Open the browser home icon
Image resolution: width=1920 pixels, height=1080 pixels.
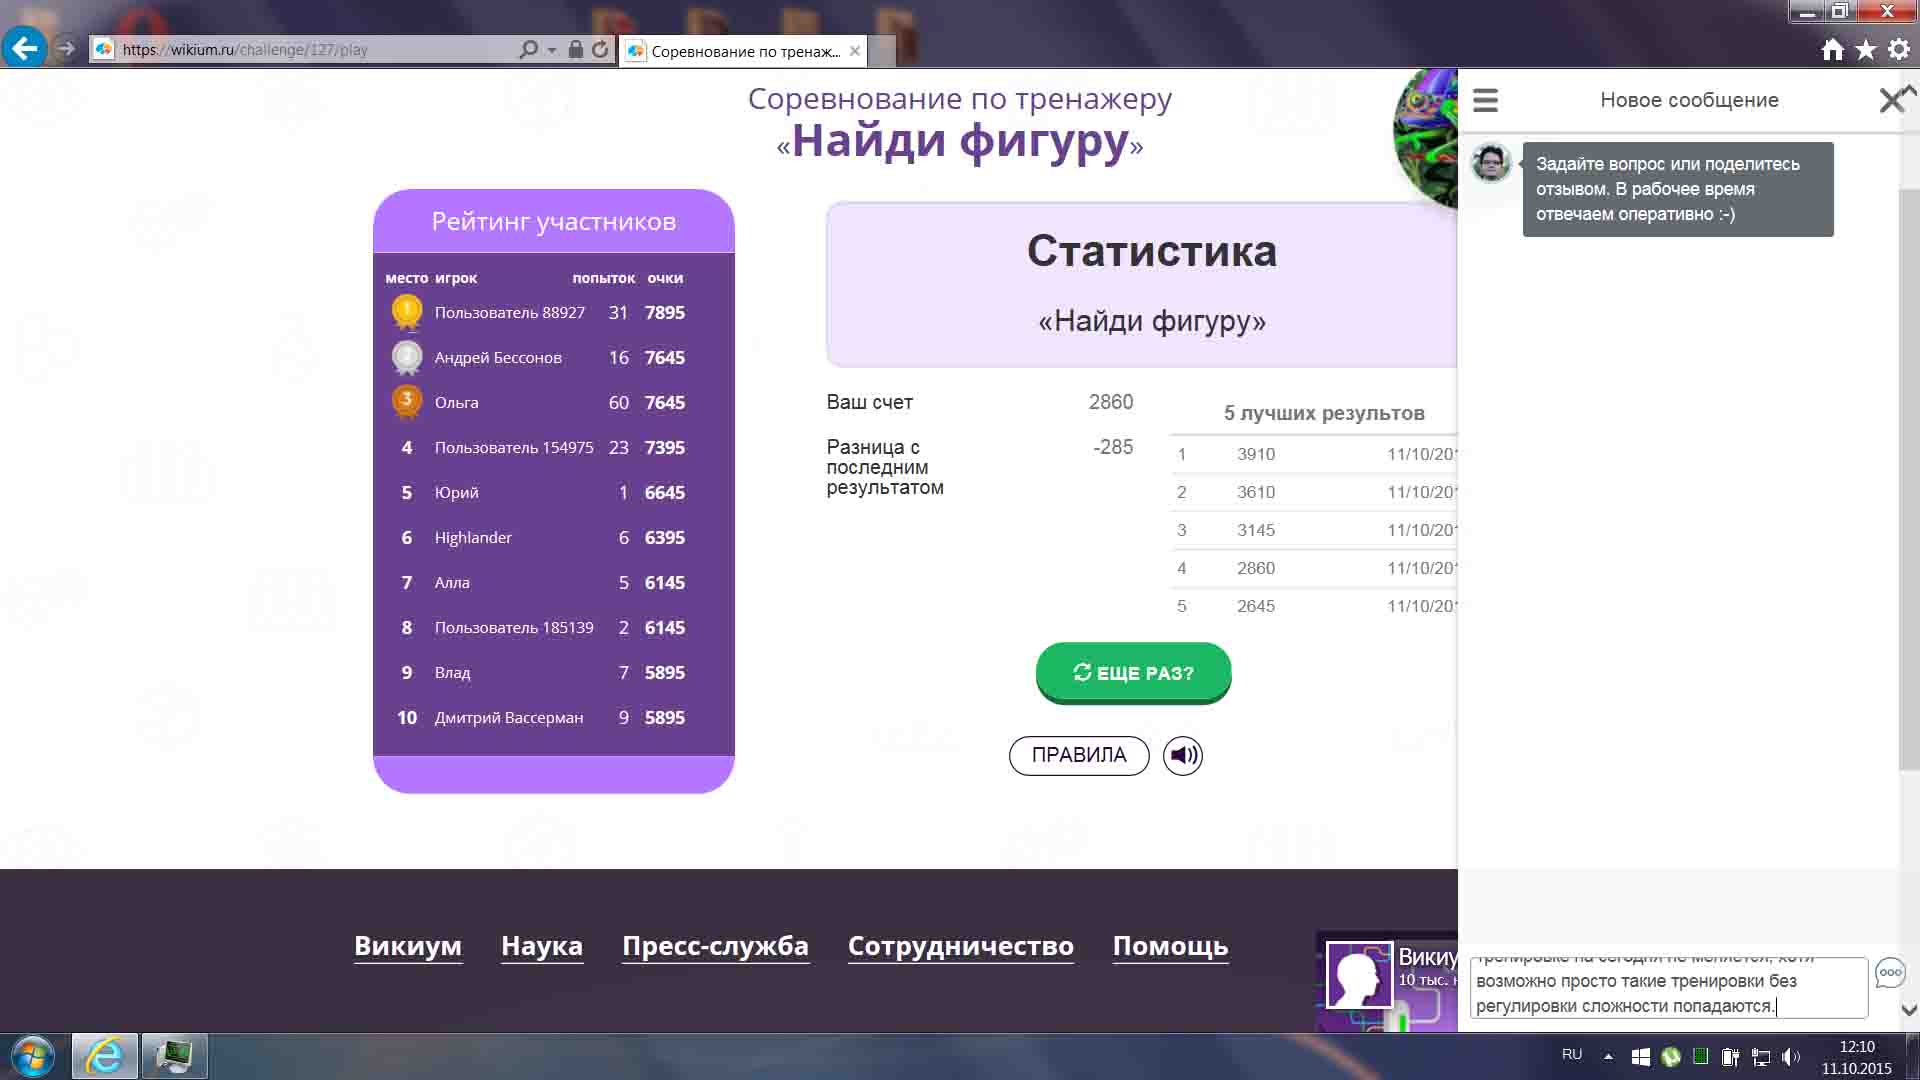pos(1832,50)
